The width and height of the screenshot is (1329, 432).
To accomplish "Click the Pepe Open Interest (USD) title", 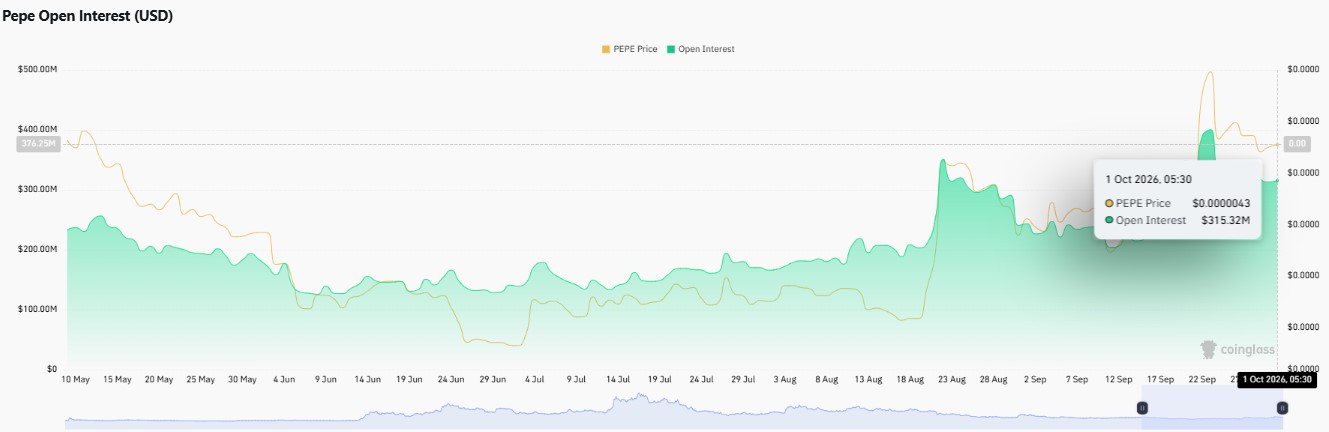I will point(88,16).
